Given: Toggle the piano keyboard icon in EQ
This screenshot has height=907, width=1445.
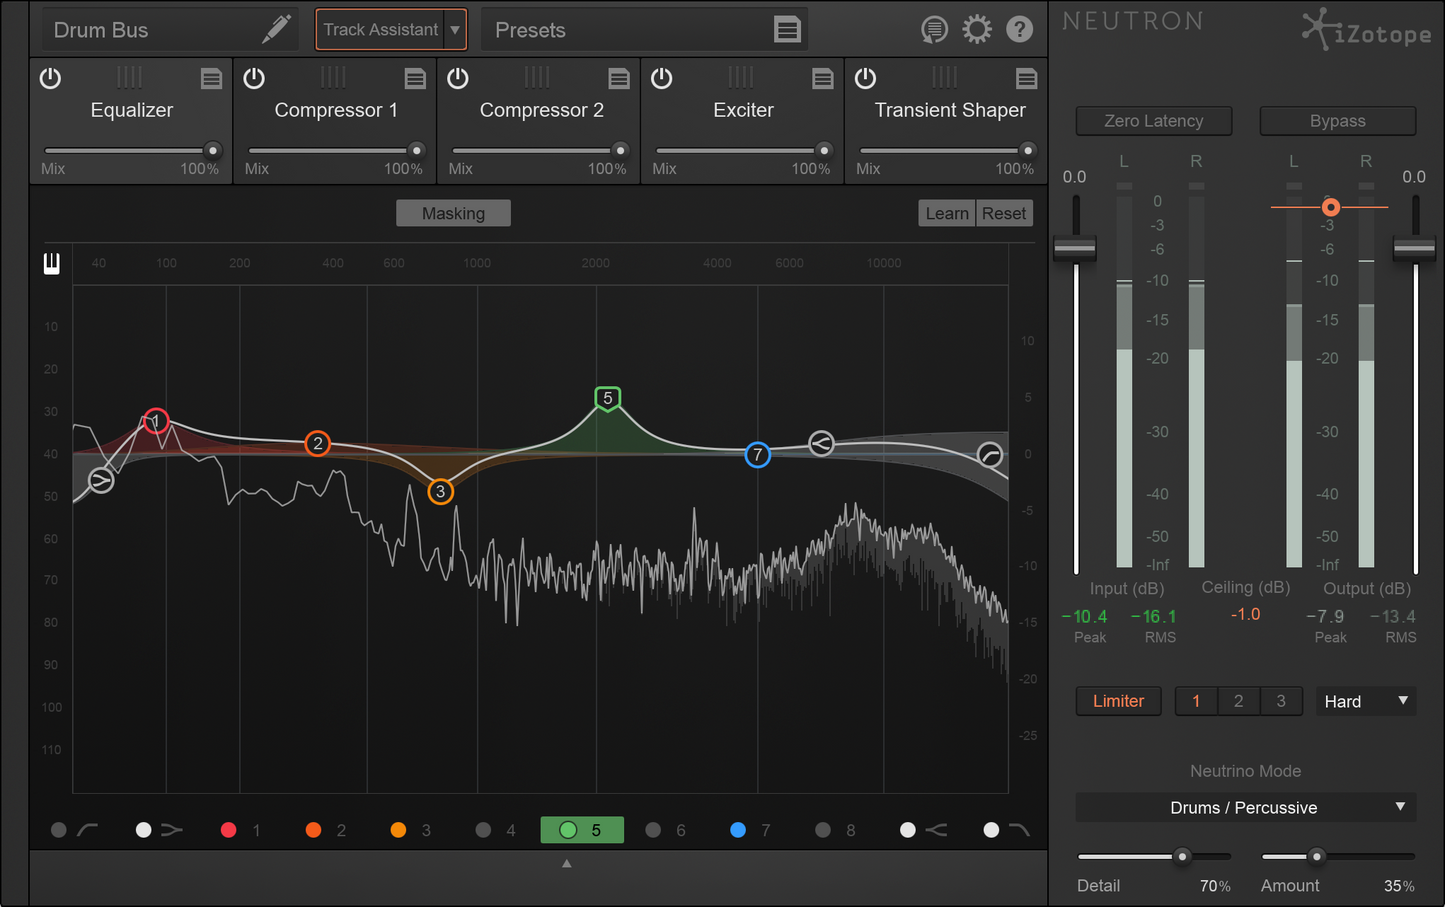Looking at the screenshot, I should point(51,263).
